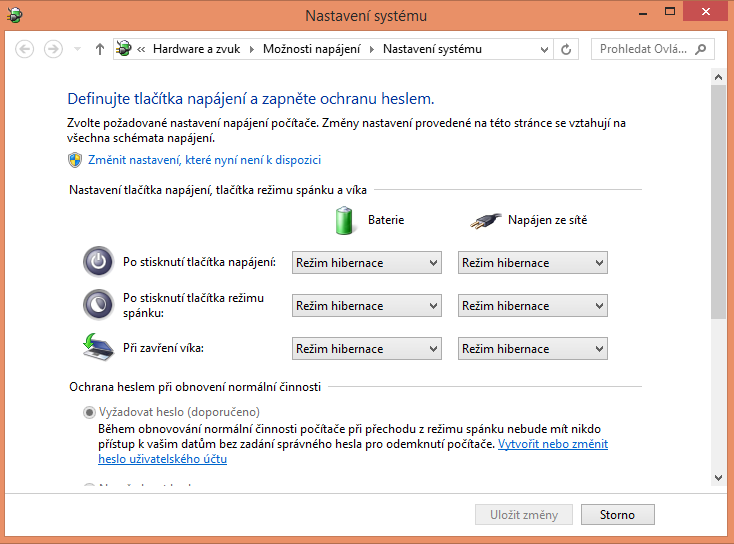Select the 'Vyžadovat heslo (doporučeno)' radio button

88,412
